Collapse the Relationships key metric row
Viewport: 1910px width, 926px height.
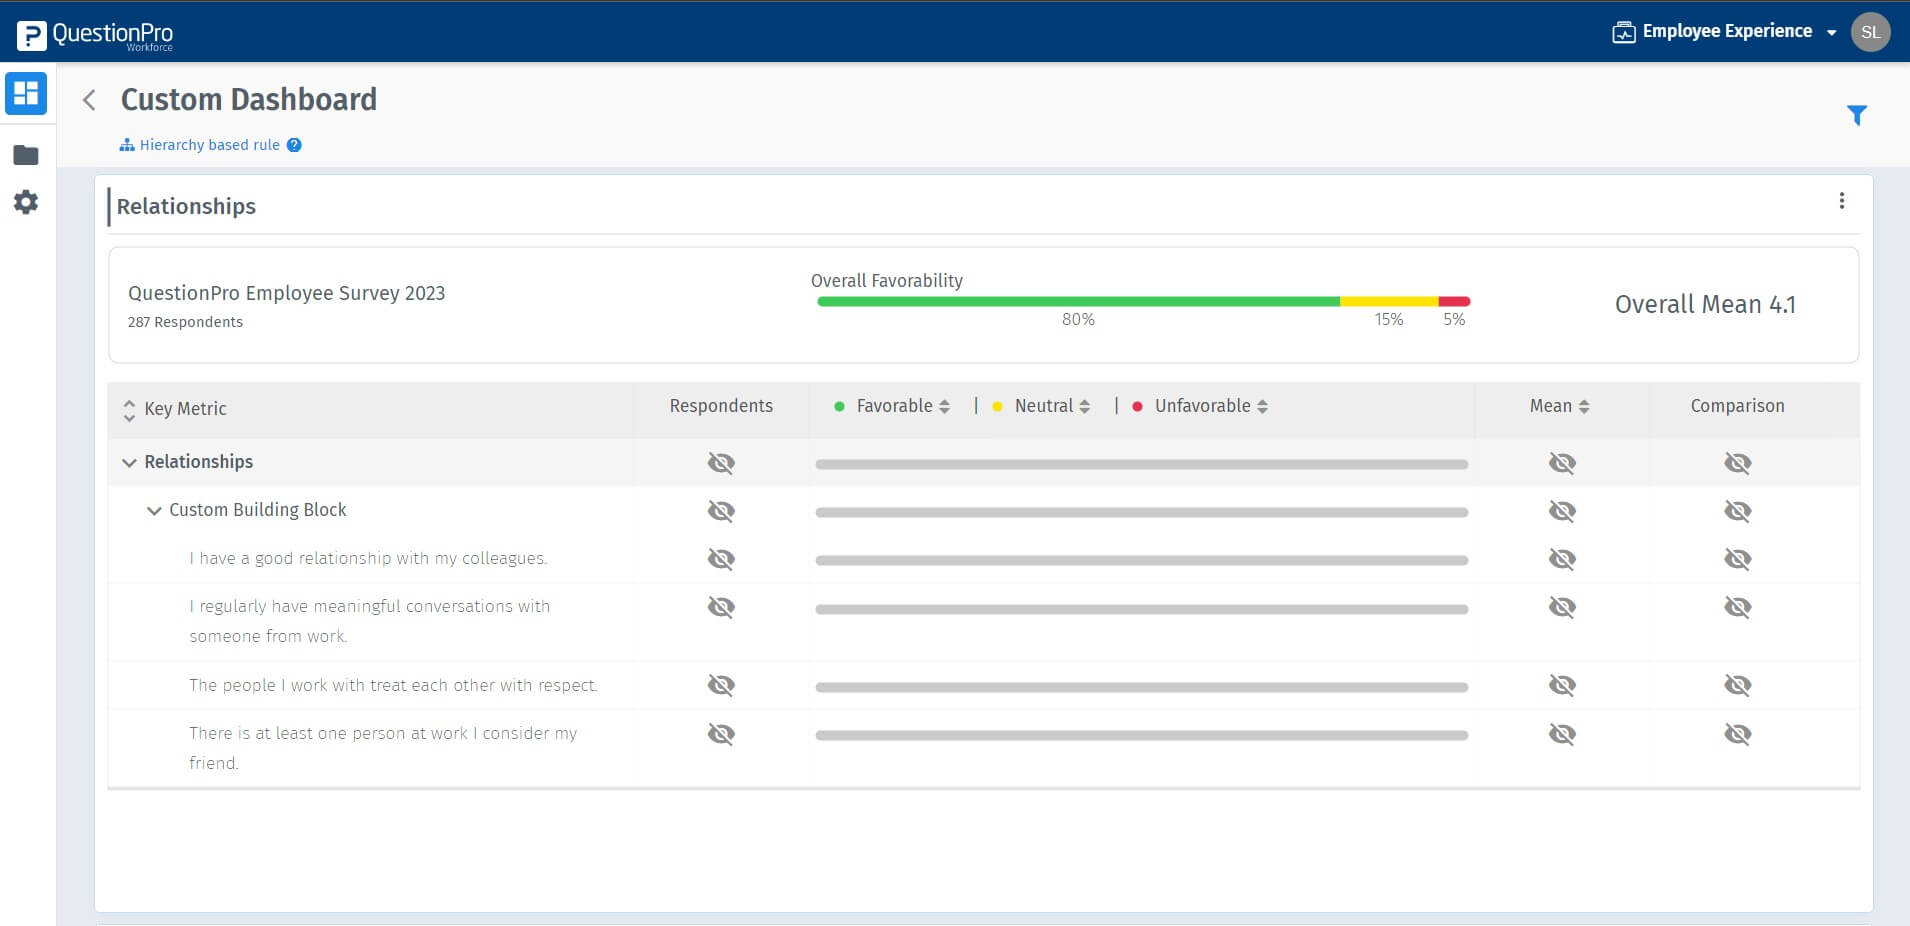point(129,462)
